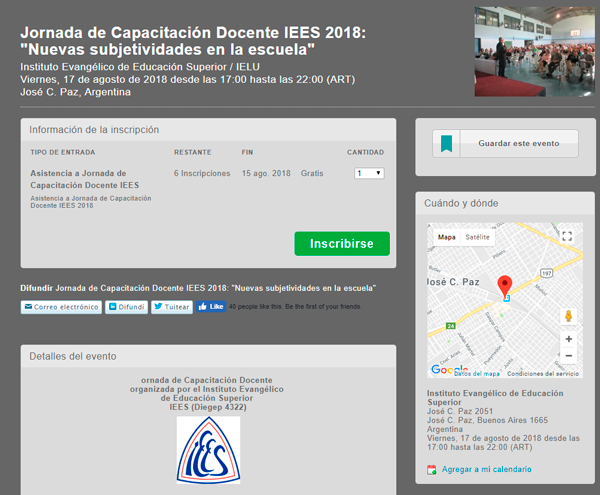
Task: Click the Tuitear share button
Action: pos(172,307)
